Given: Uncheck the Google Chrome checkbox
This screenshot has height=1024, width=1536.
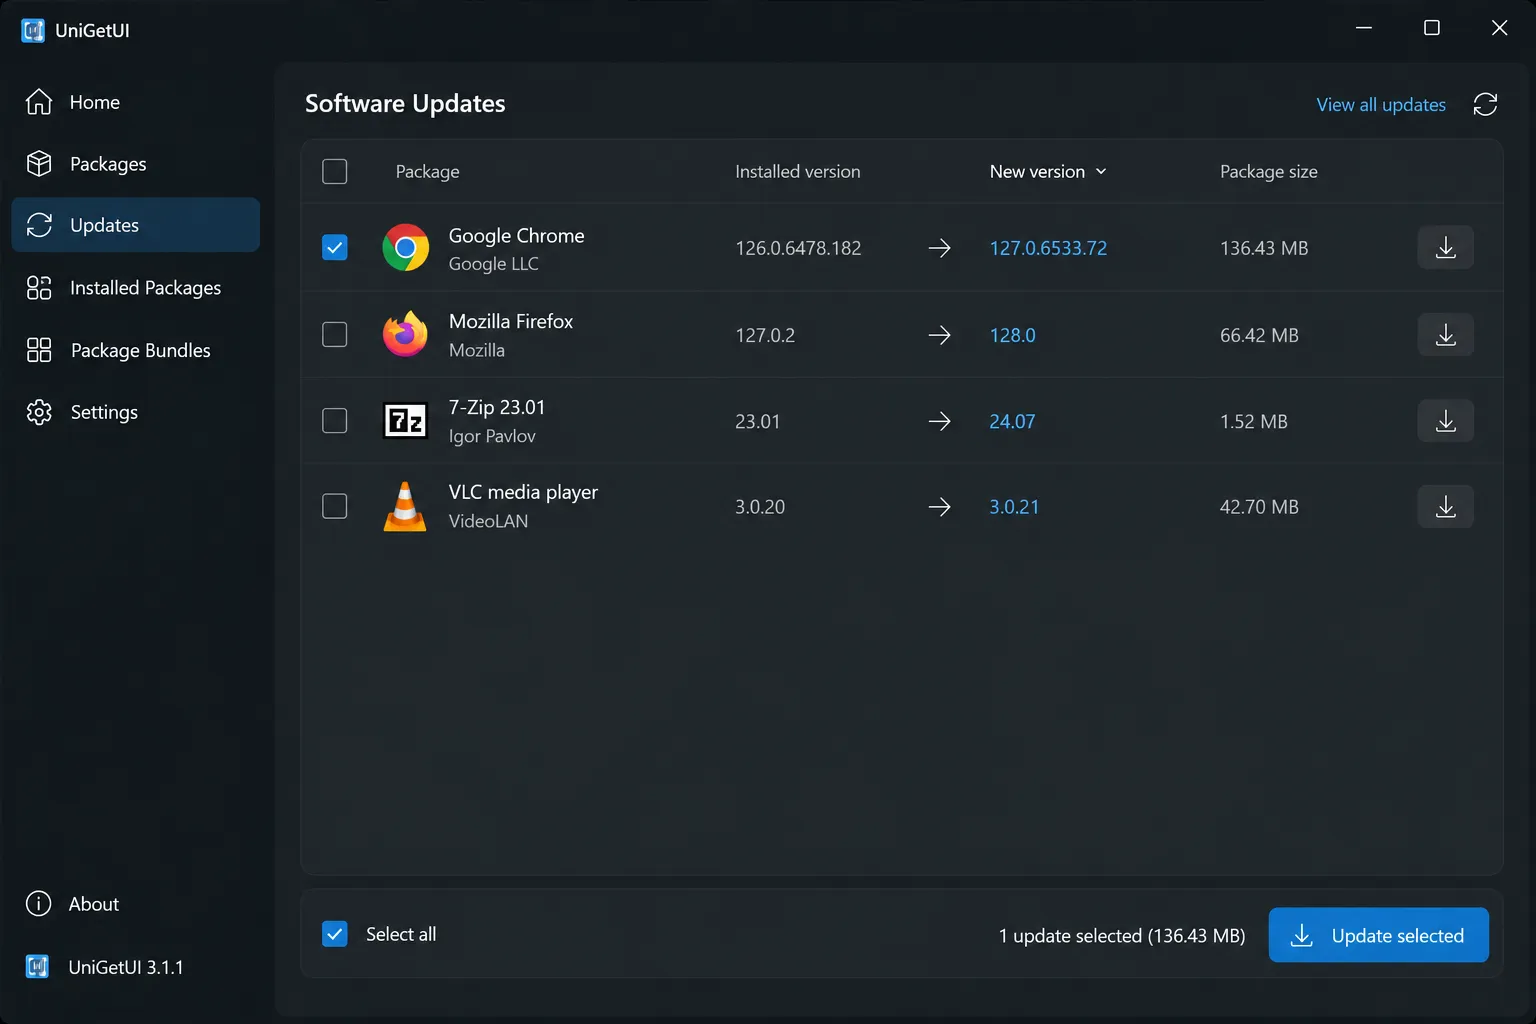Looking at the screenshot, I should [335, 247].
